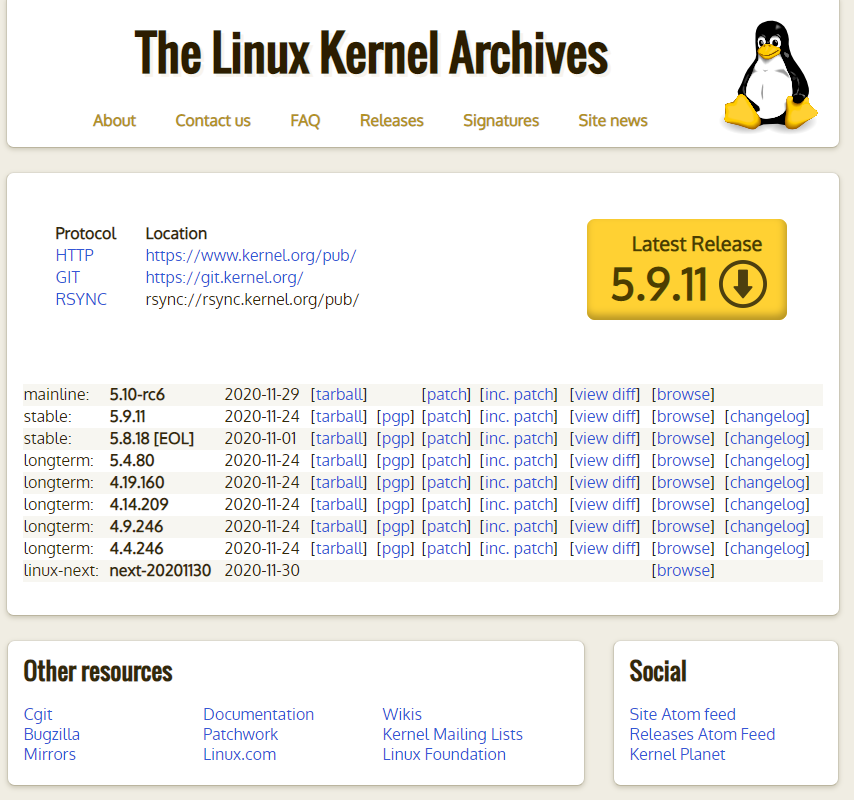This screenshot has width=854, height=800.
Task: Click the date 2020-11-30 for linux-next
Action: 262,570
